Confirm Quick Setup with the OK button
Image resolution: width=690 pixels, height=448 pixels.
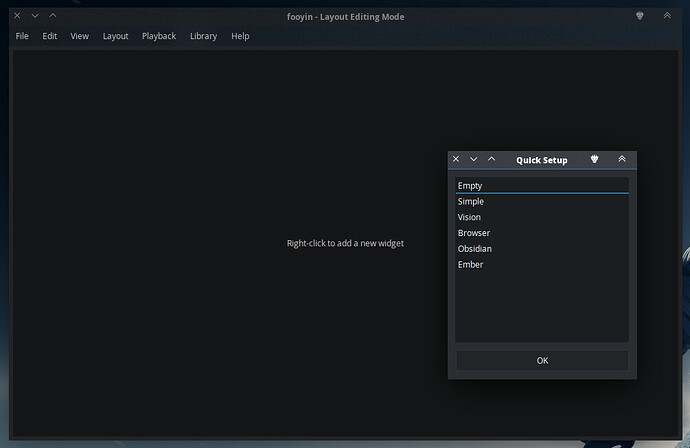coord(542,360)
